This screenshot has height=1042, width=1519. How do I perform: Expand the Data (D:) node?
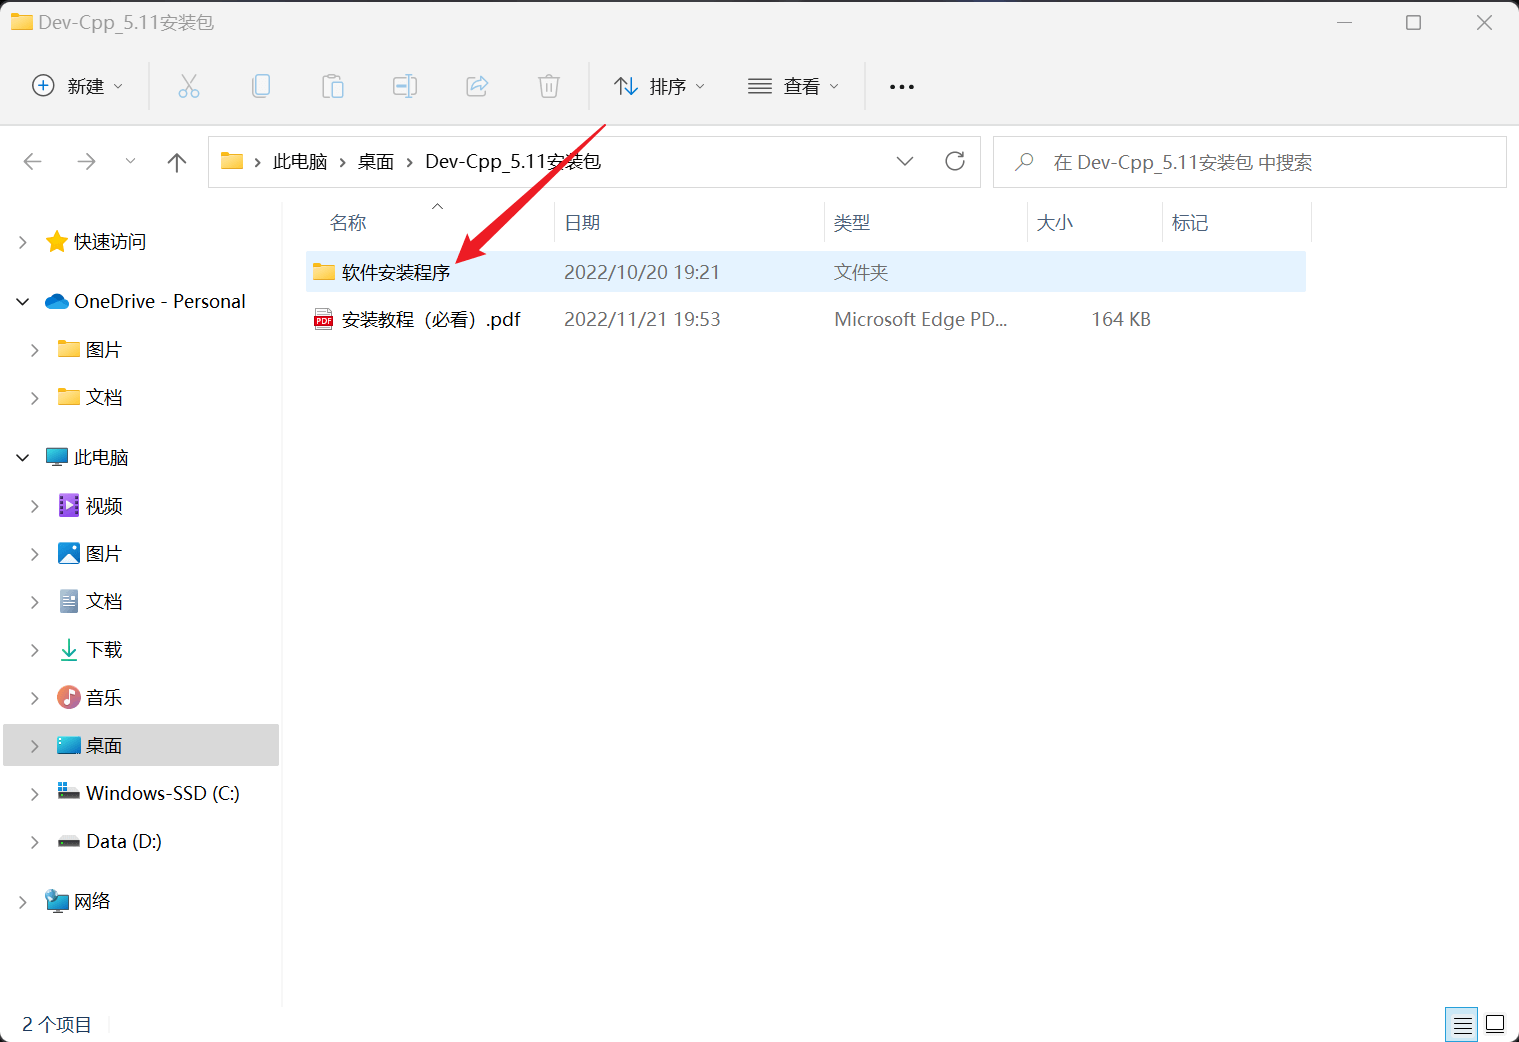[x=35, y=842]
